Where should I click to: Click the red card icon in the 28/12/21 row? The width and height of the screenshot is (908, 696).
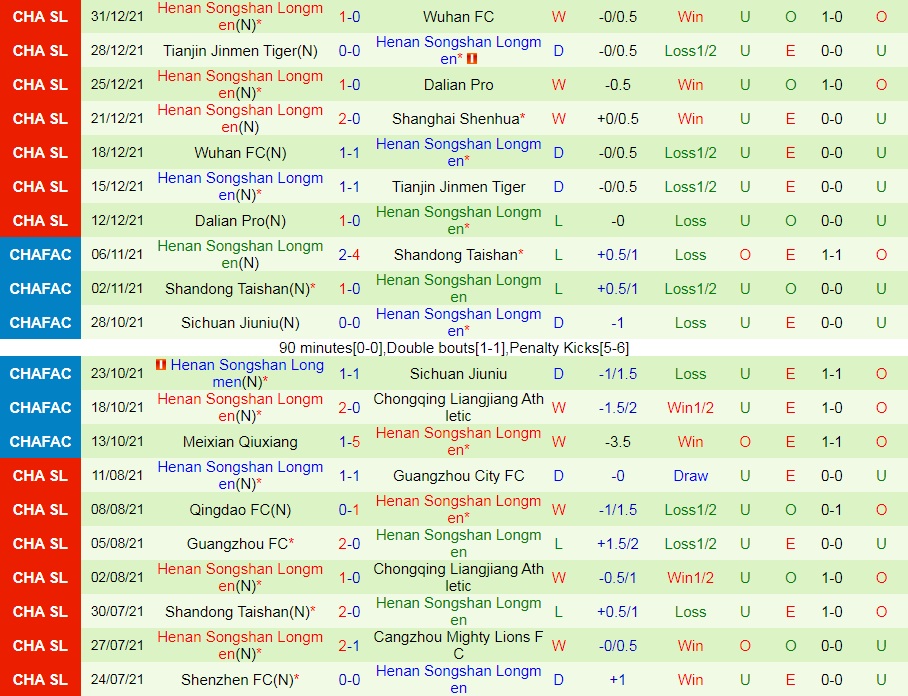click(472, 58)
